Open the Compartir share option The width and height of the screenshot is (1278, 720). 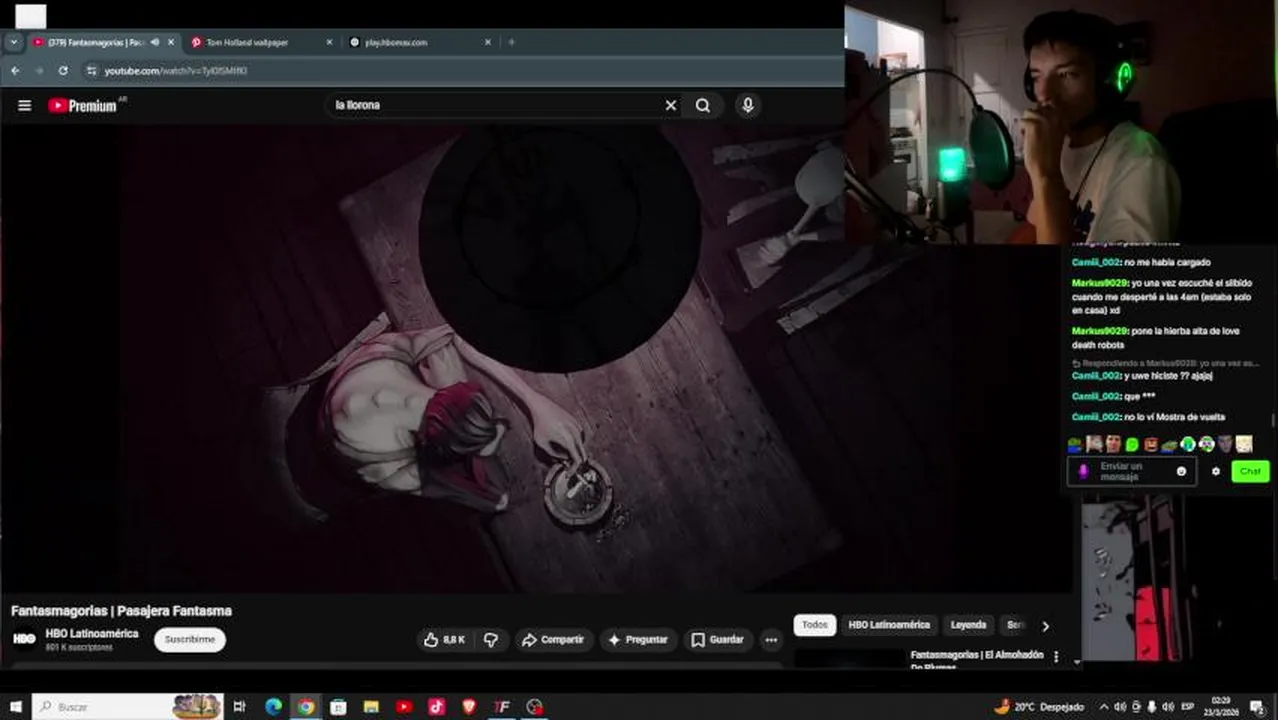click(x=553, y=640)
